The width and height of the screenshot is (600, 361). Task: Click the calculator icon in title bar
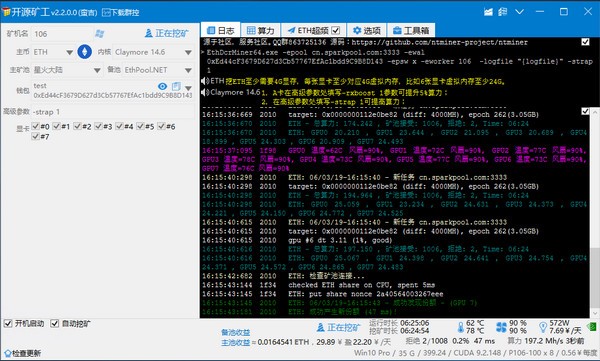pyautogui.click(x=502, y=12)
